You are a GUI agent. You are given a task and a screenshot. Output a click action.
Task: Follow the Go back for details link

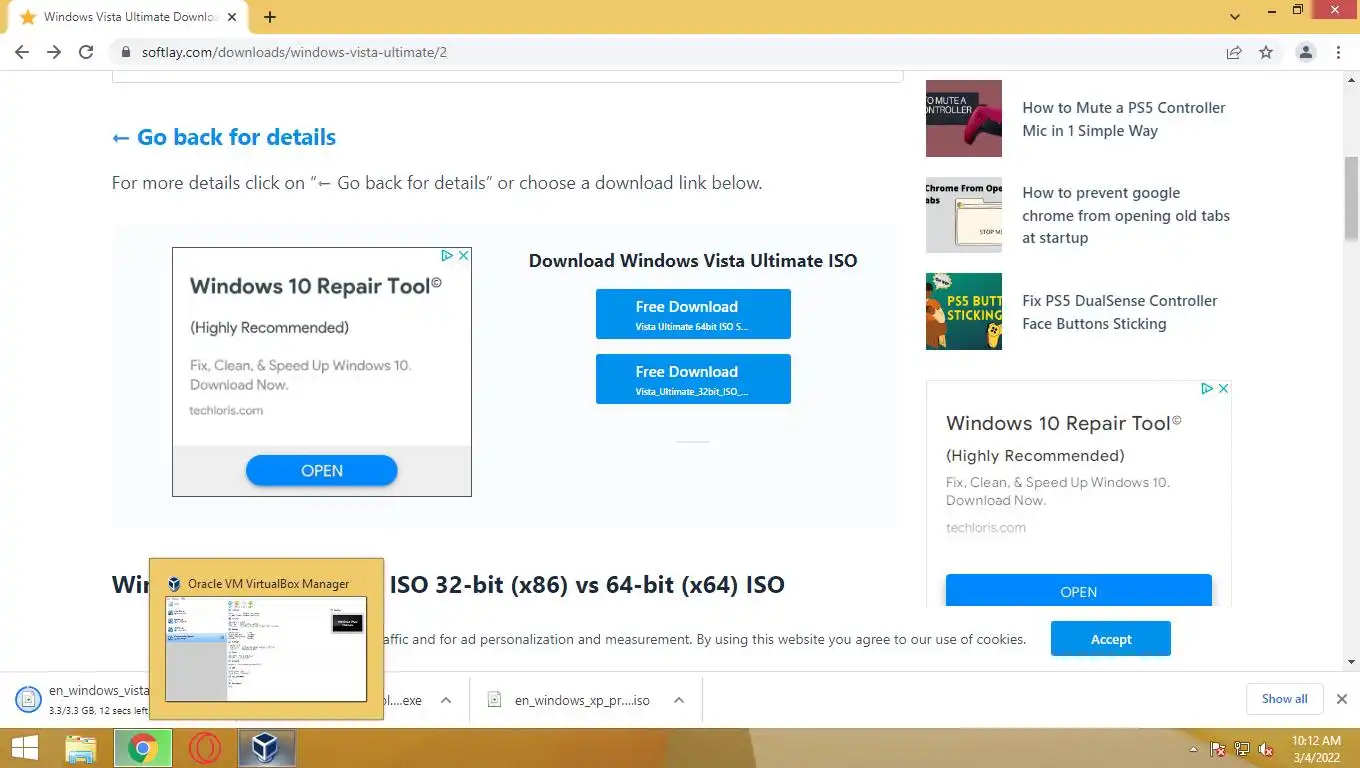(224, 137)
